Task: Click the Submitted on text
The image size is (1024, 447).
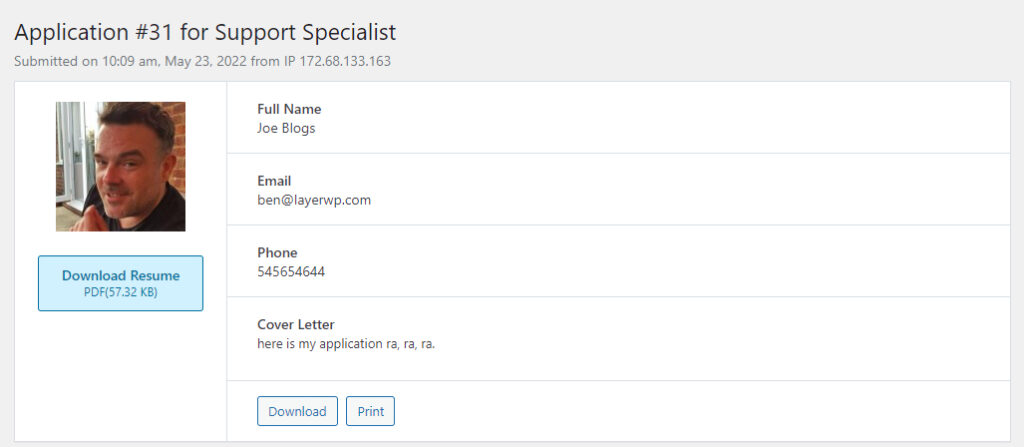Action: pos(56,61)
